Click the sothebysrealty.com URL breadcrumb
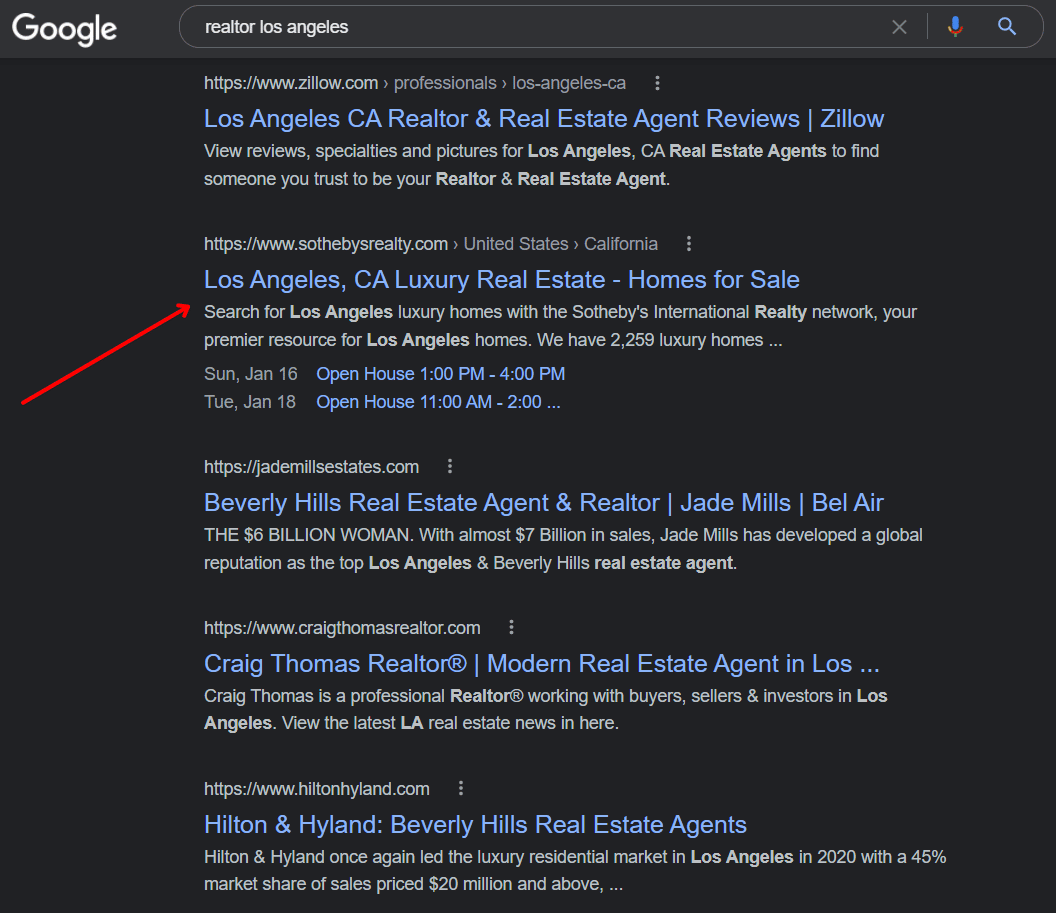Image resolution: width=1056 pixels, height=913 pixels. point(431,244)
